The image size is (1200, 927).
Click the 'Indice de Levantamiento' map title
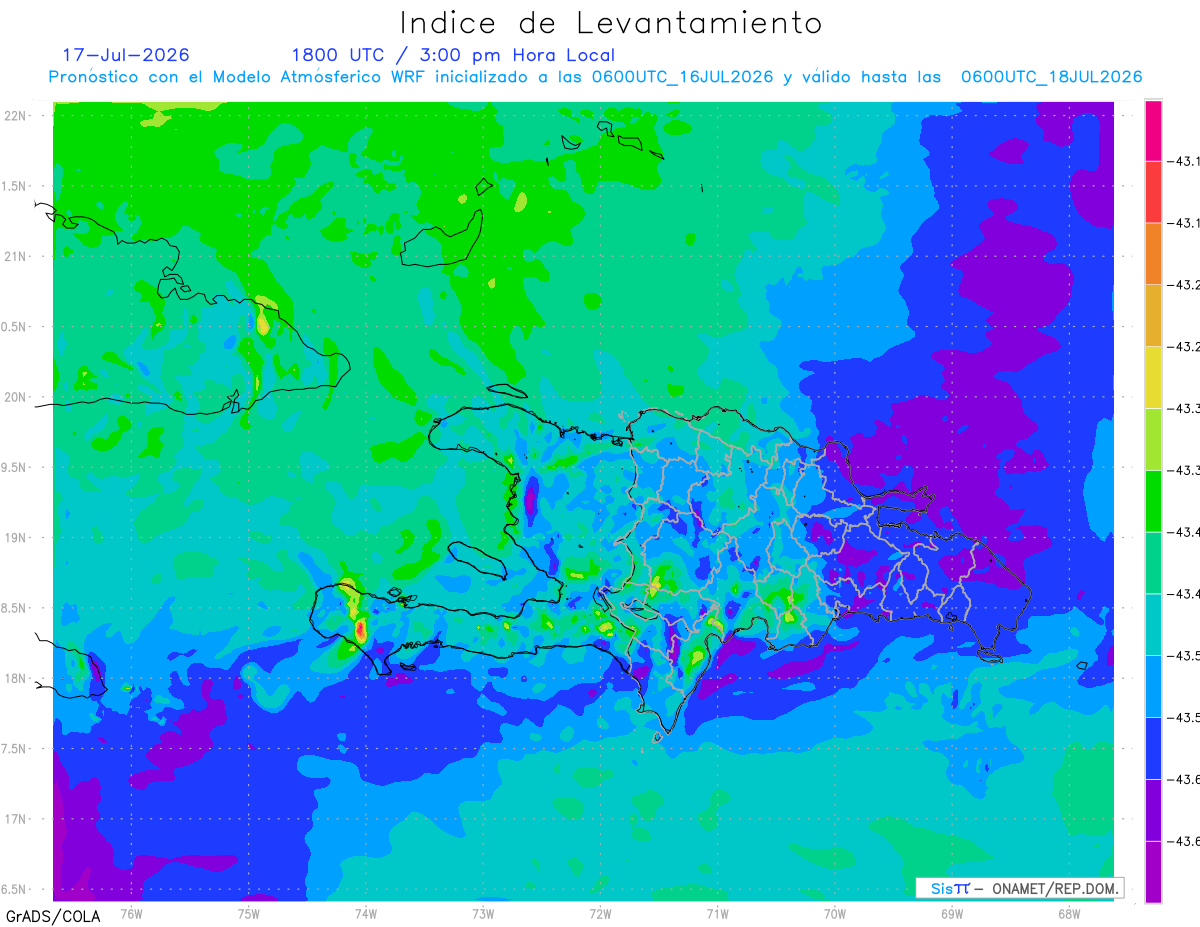click(x=610, y=23)
